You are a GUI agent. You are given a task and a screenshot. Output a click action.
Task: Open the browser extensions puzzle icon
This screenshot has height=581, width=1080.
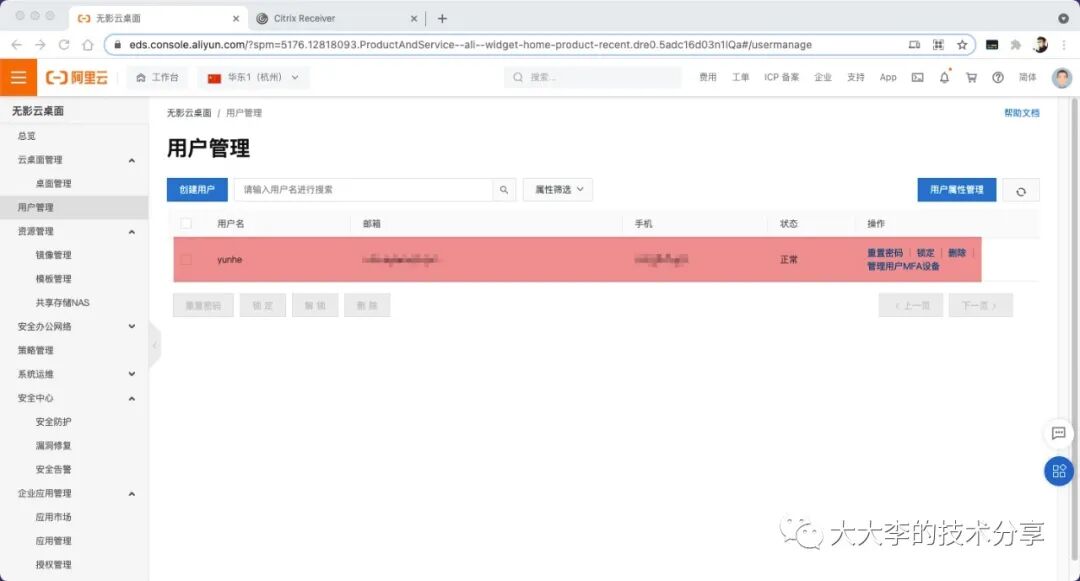click(1015, 45)
